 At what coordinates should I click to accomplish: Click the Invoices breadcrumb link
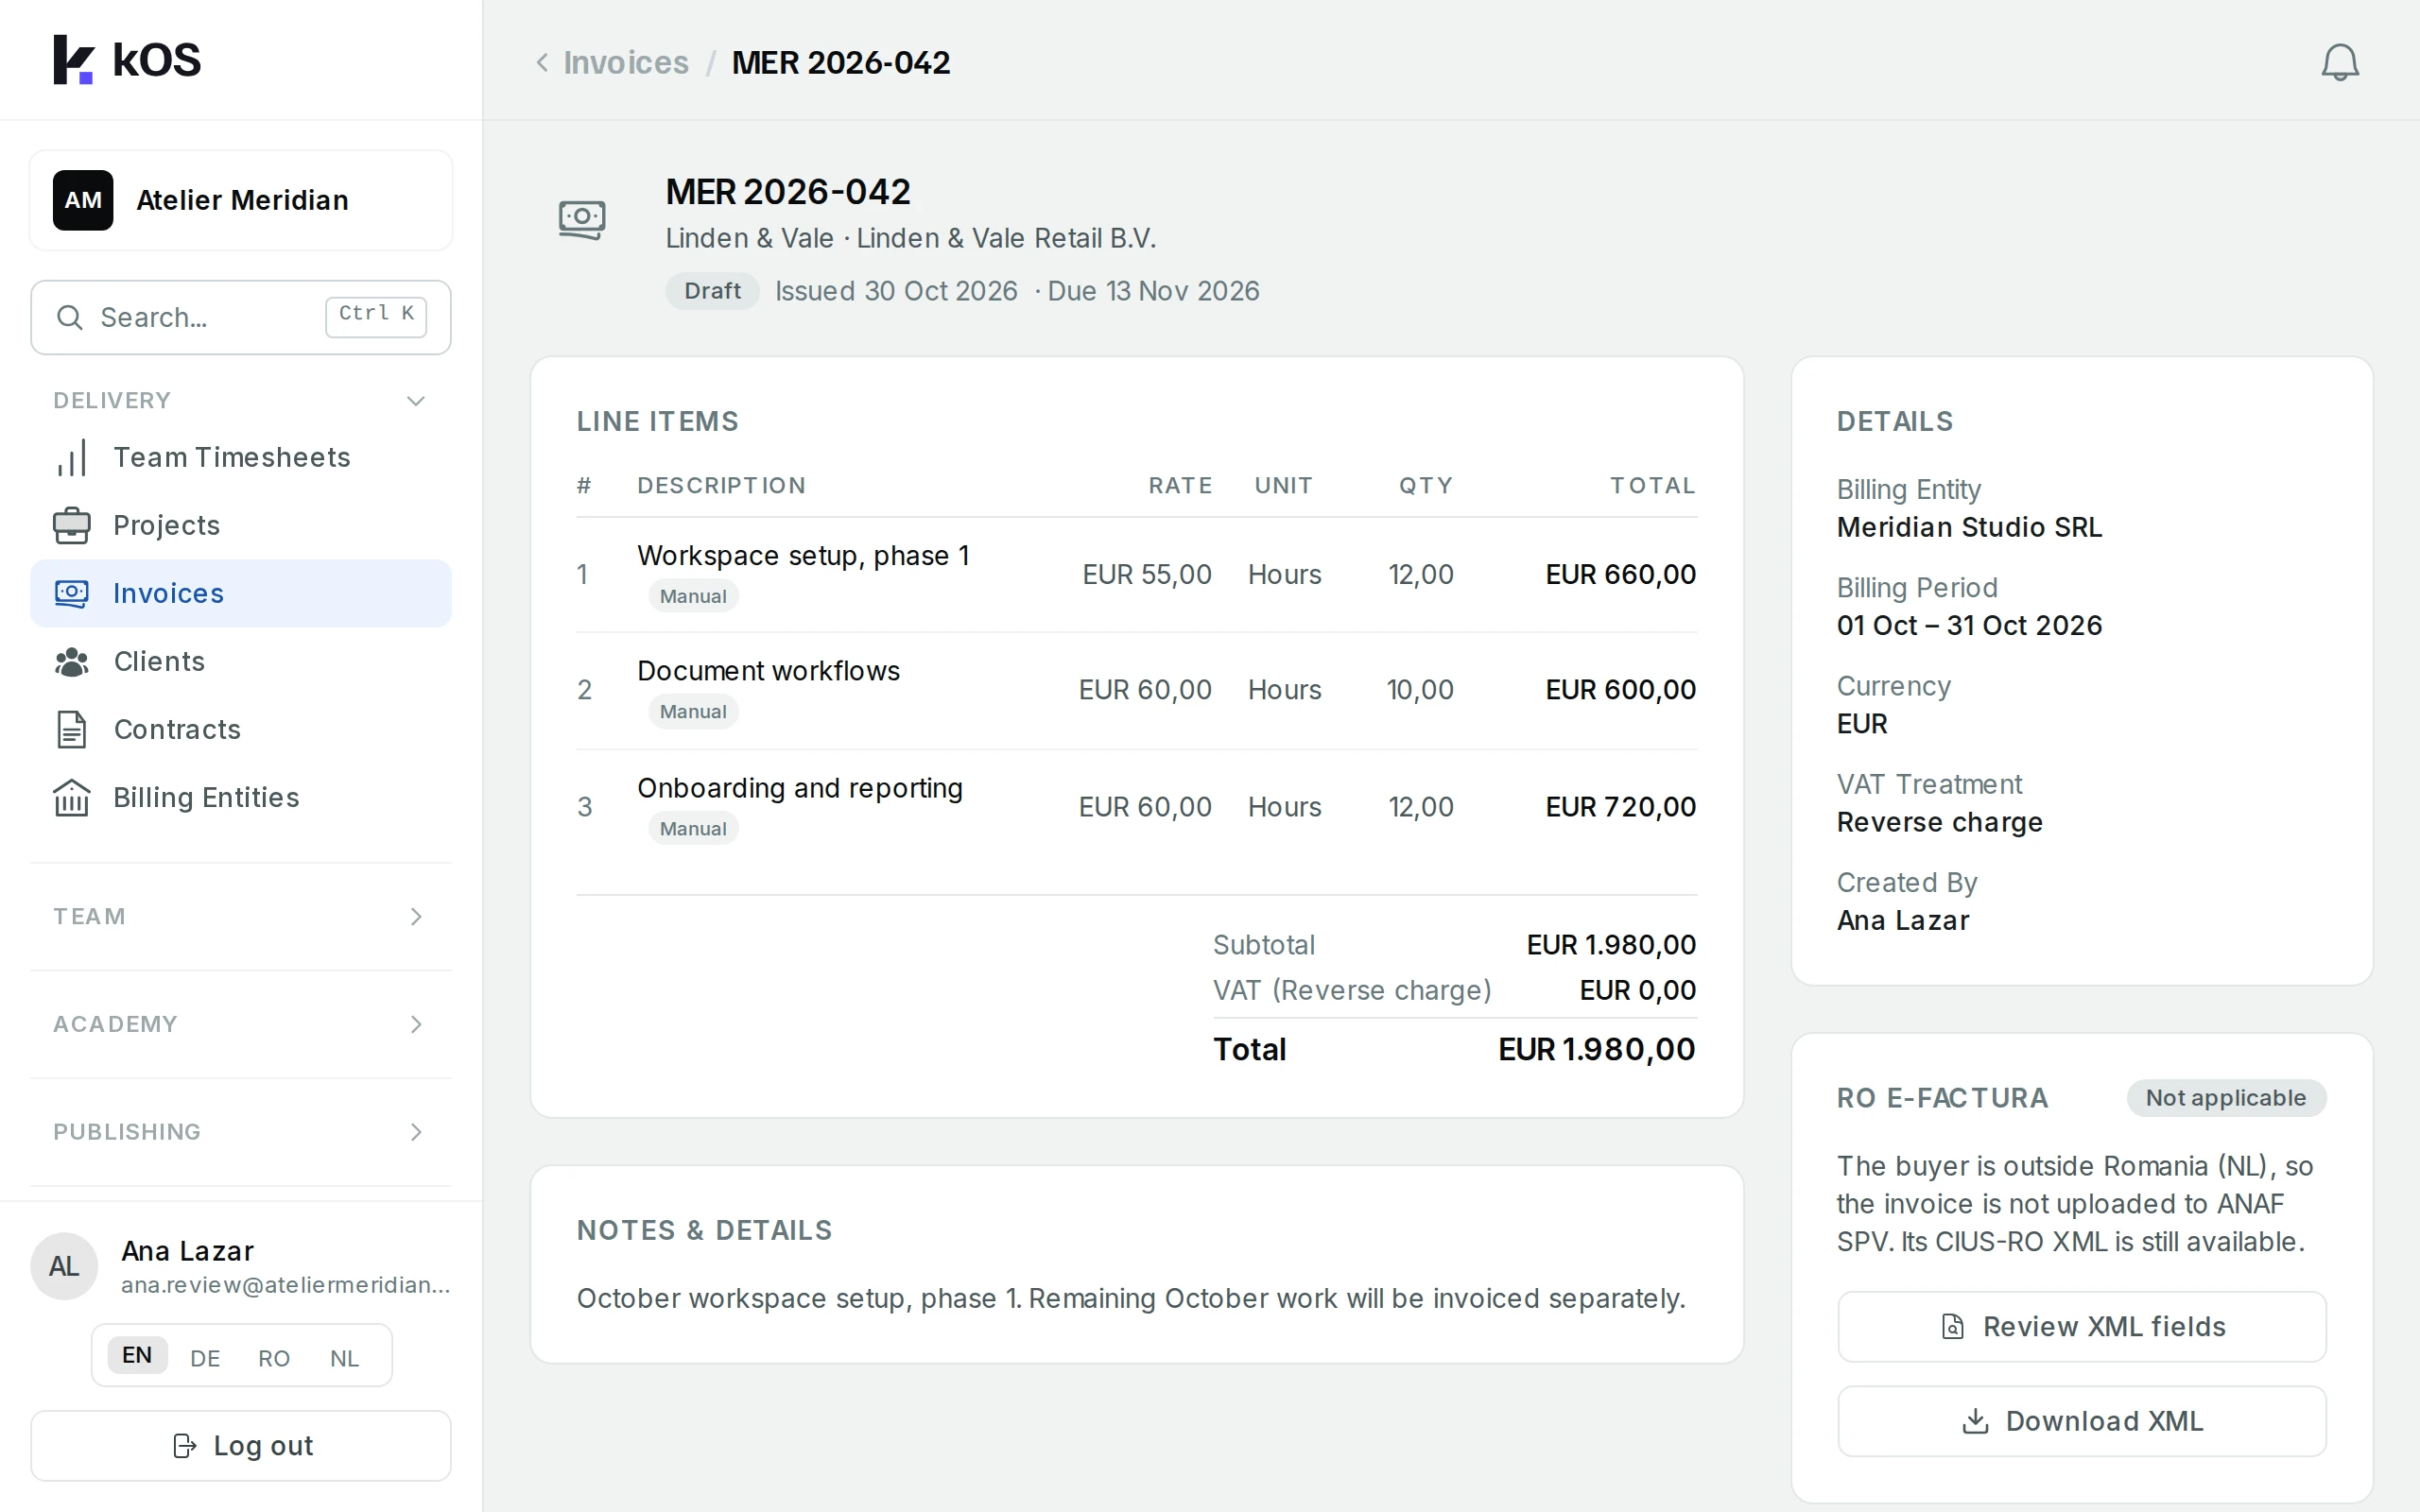(x=625, y=62)
